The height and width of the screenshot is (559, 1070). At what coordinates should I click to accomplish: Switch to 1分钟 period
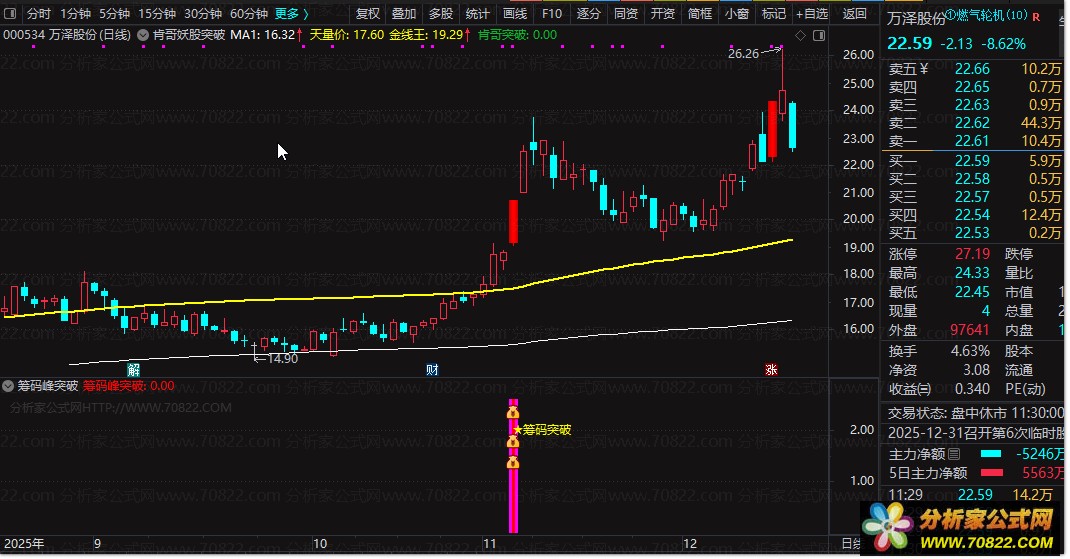75,14
